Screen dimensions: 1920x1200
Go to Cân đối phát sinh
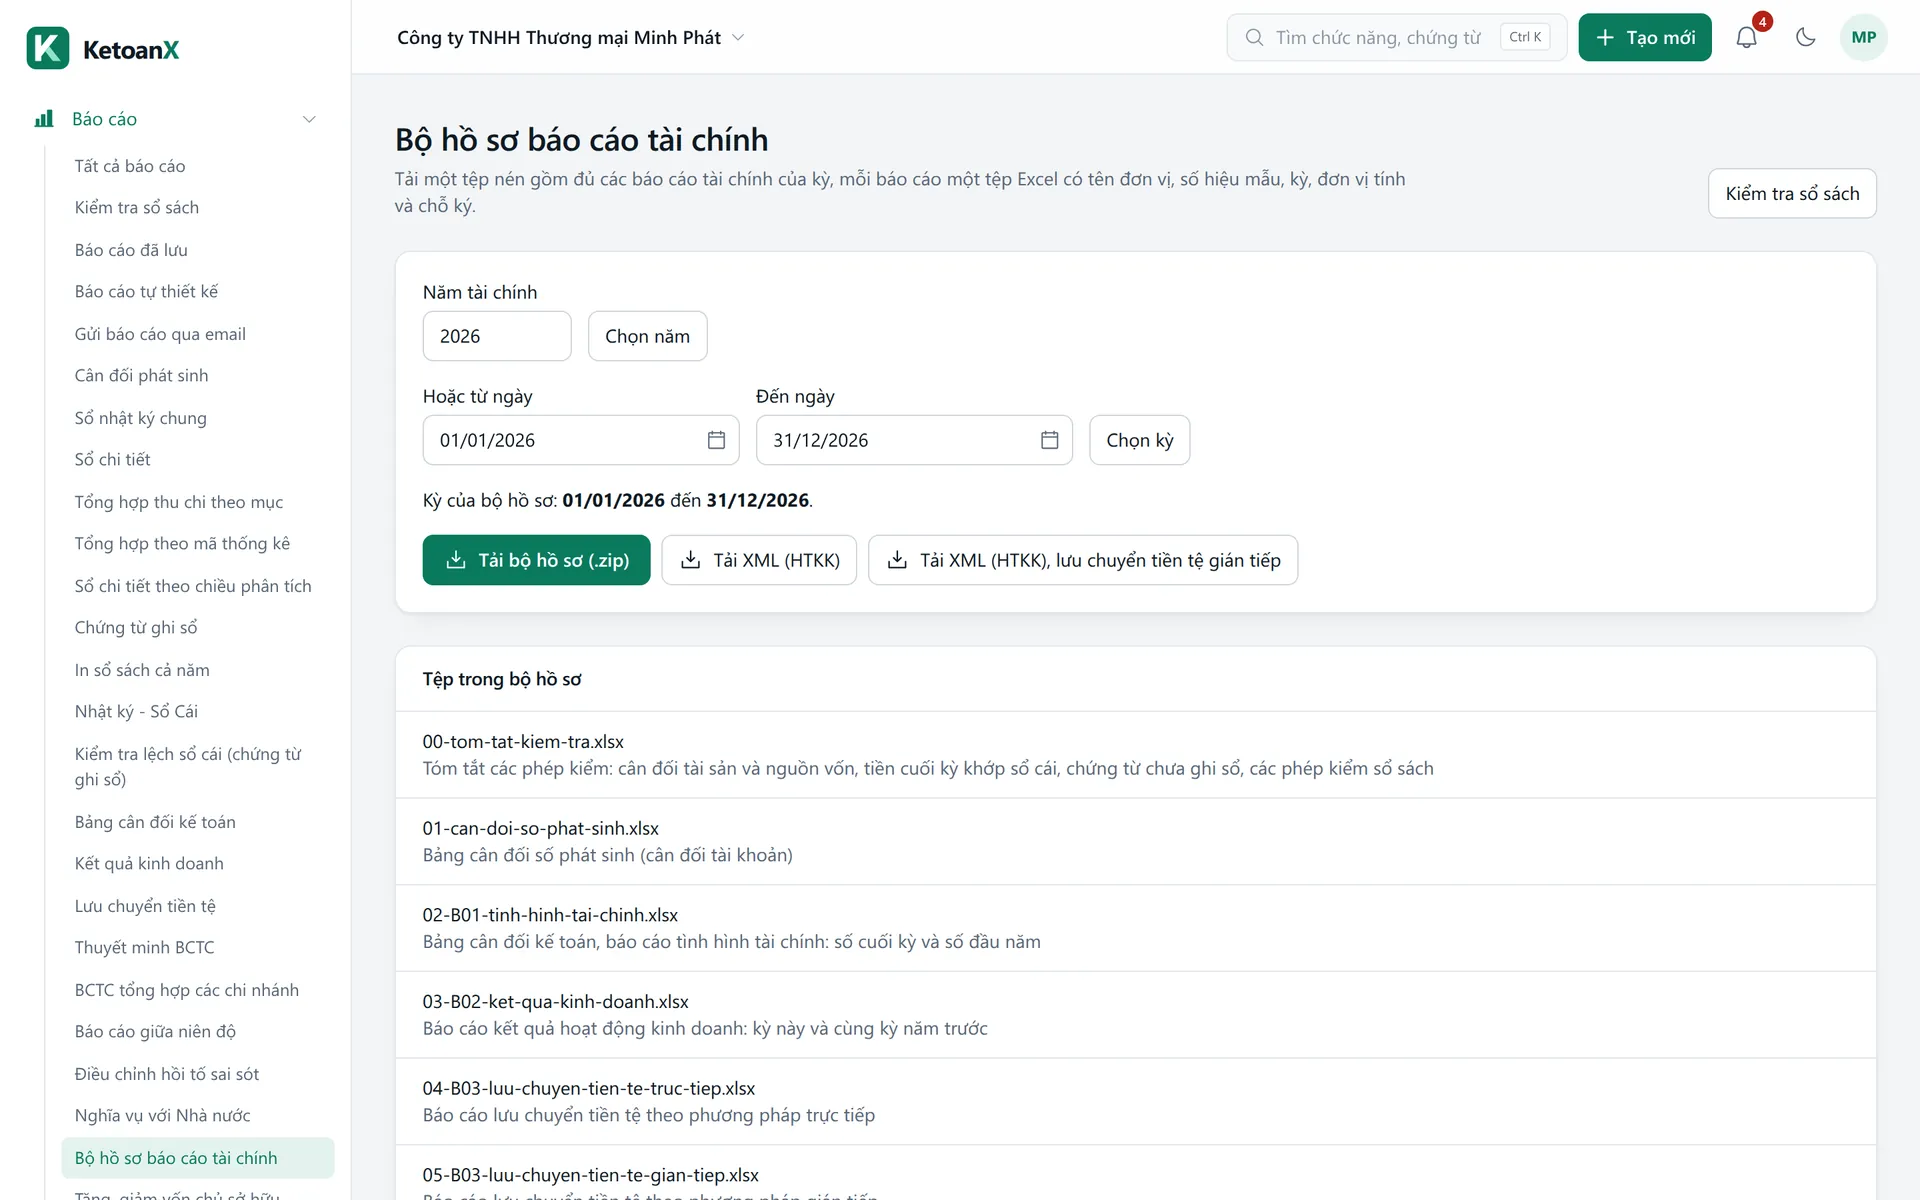[x=198, y=375]
